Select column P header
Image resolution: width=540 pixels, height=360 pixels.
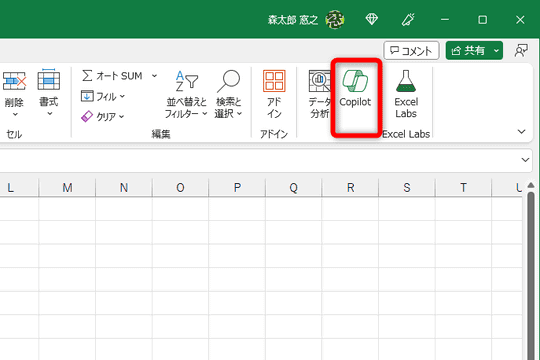237,188
